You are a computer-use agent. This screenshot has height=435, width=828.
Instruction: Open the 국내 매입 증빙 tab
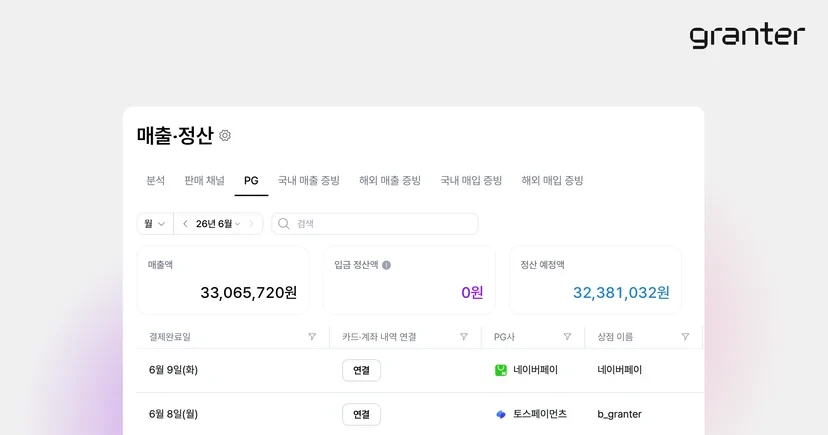point(471,181)
